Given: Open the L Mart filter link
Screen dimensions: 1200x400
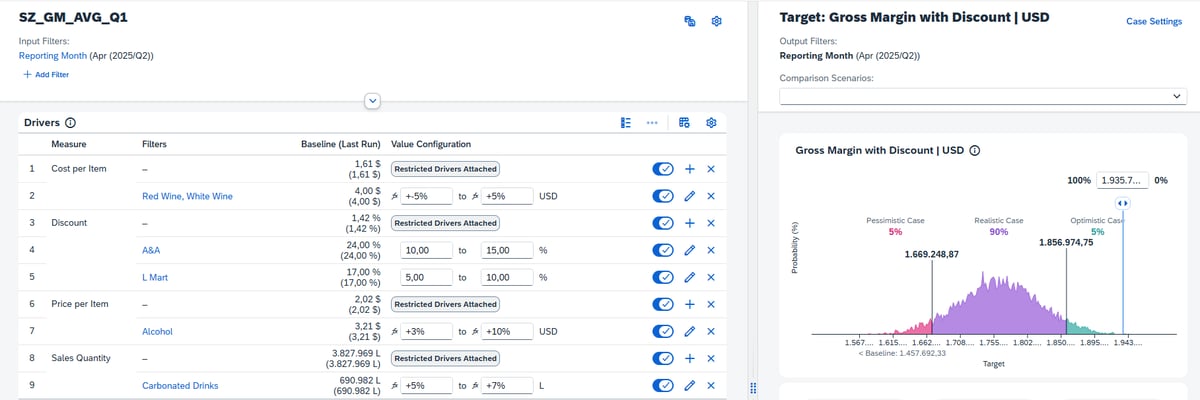Looking at the screenshot, I should tap(157, 277).
